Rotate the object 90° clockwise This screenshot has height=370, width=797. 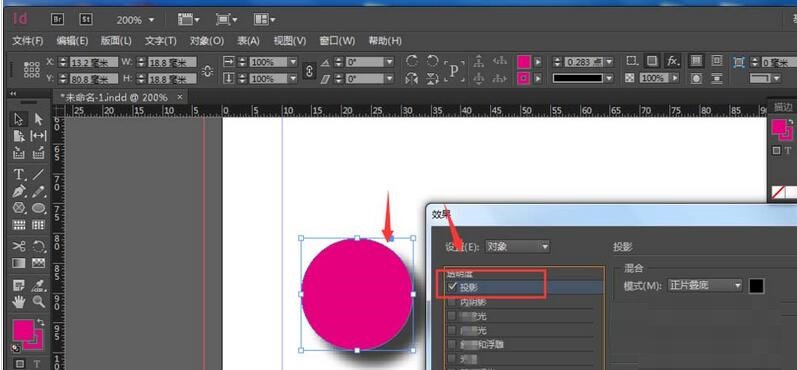point(412,61)
